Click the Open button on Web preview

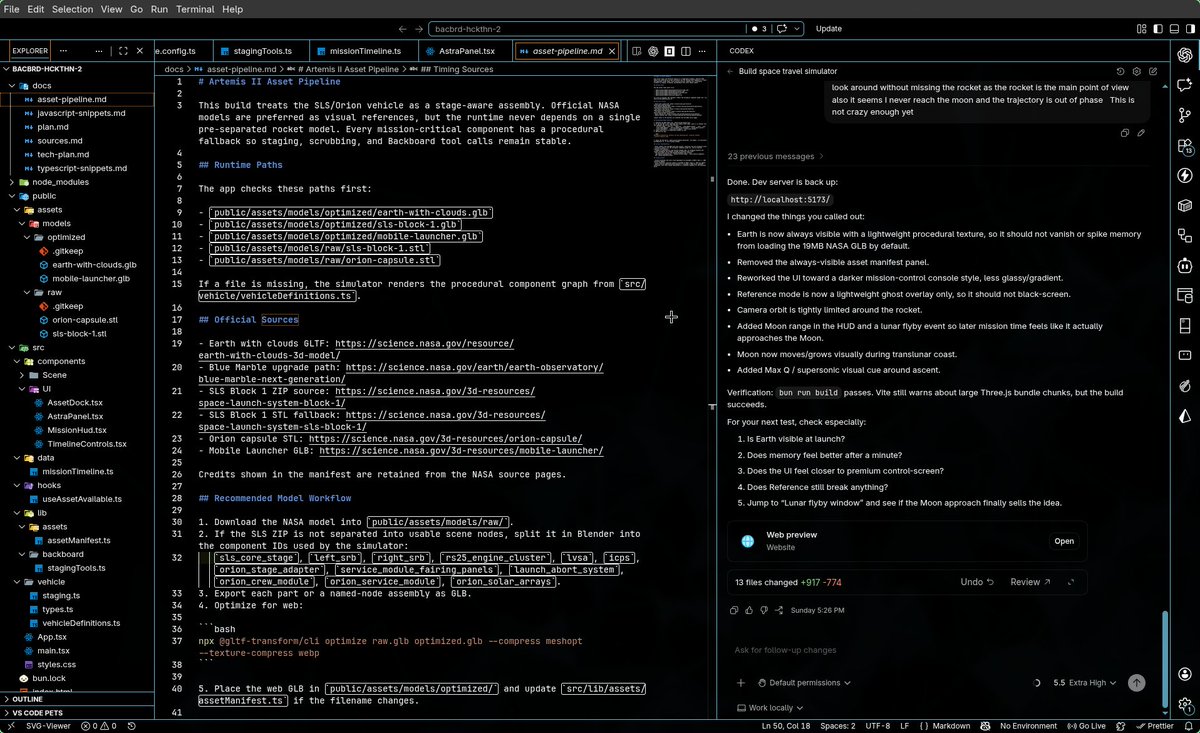point(1064,541)
